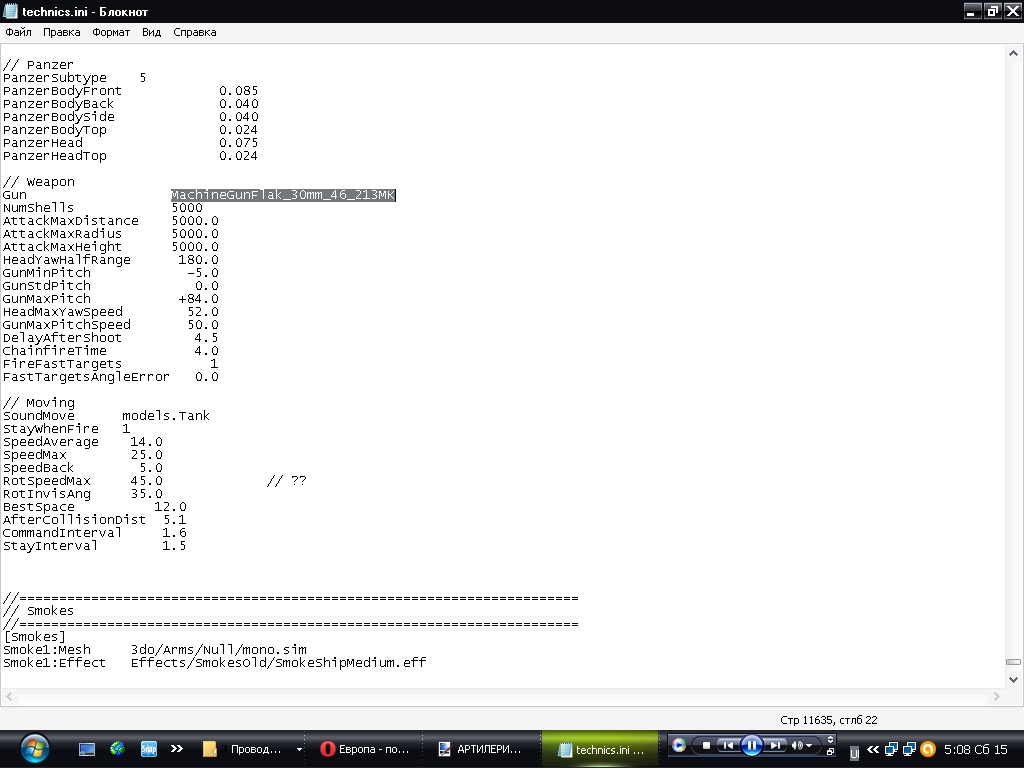Click the Show Desktop quick launch icon
Image resolution: width=1024 pixels, height=768 pixels.
[87, 749]
